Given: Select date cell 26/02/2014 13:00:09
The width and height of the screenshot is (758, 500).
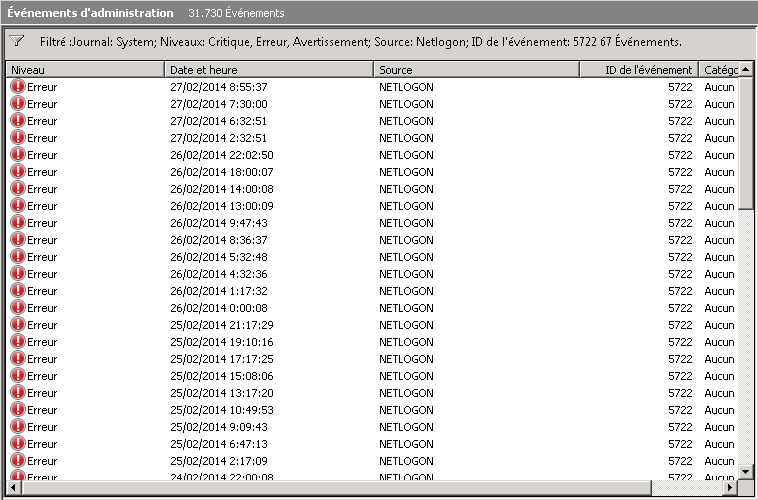Looking at the screenshot, I should tap(222, 206).
